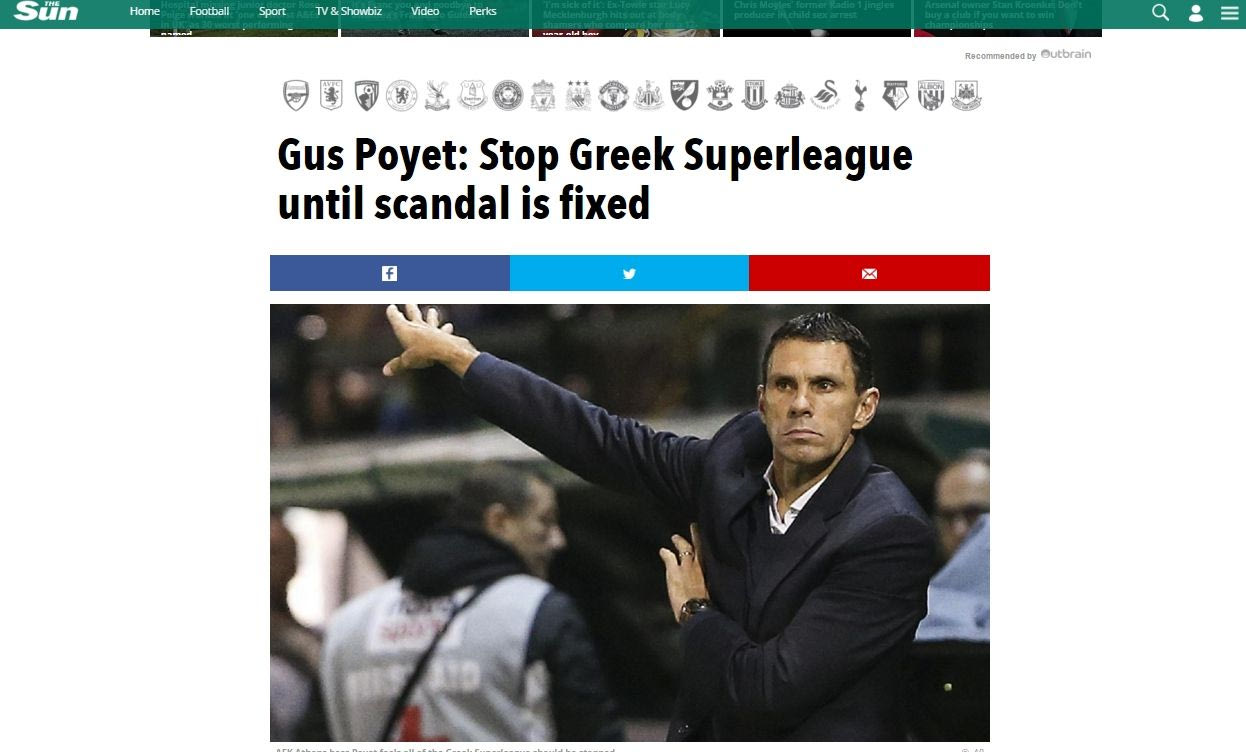Open the Tottenham Hotspur cockerel crest

[860, 95]
